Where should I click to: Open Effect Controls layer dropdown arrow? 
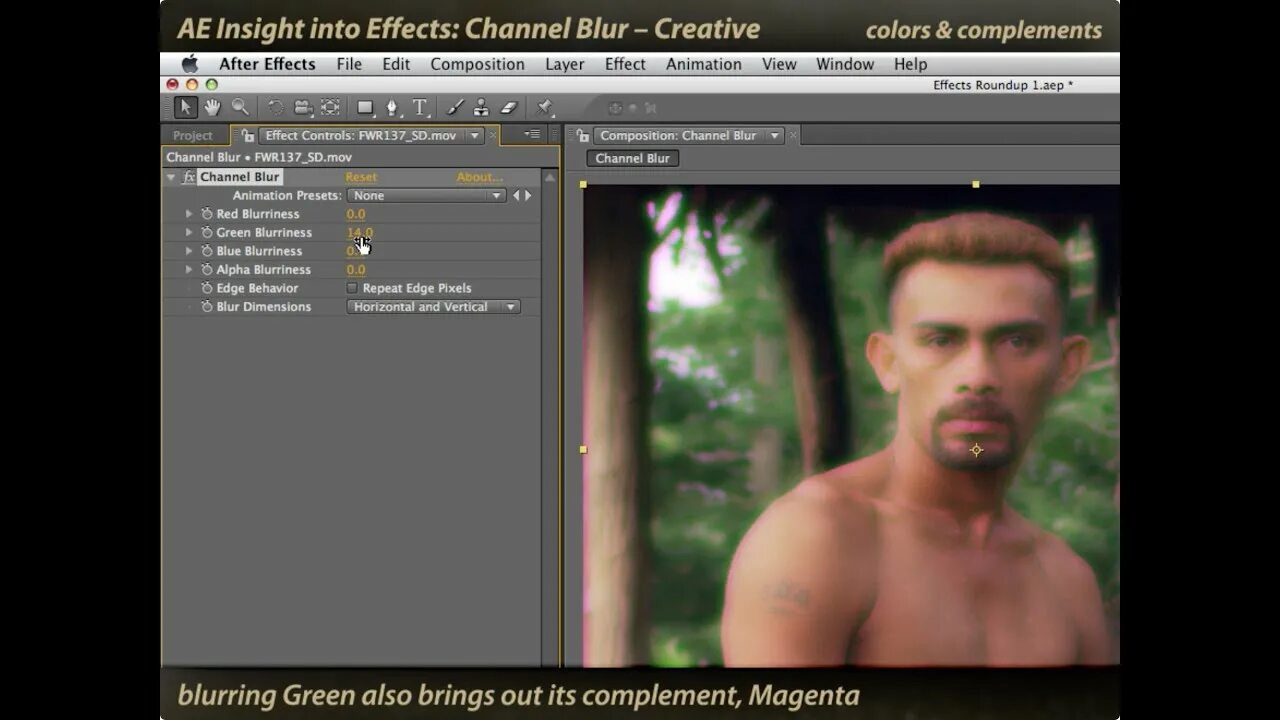(475, 135)
